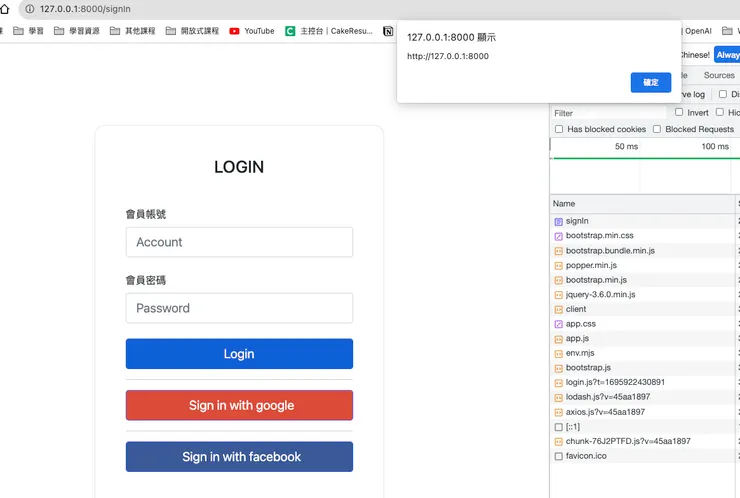Focus the Account input field
Screen dimensions: 740x498
coord(239,242)
